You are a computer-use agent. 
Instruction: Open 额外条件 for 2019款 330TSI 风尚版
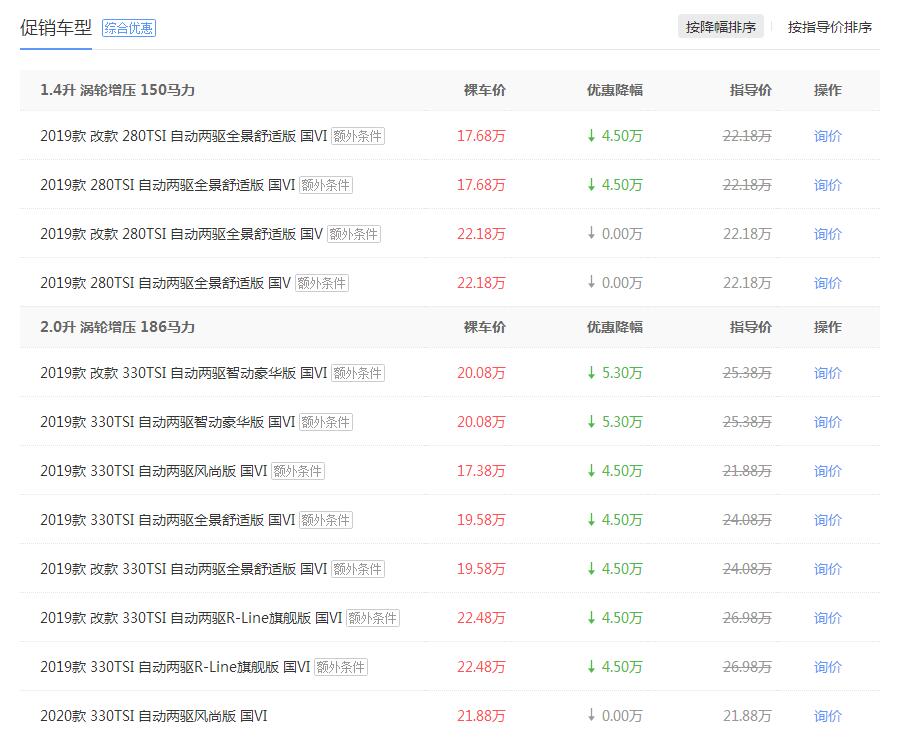click(x=297, y=471)
